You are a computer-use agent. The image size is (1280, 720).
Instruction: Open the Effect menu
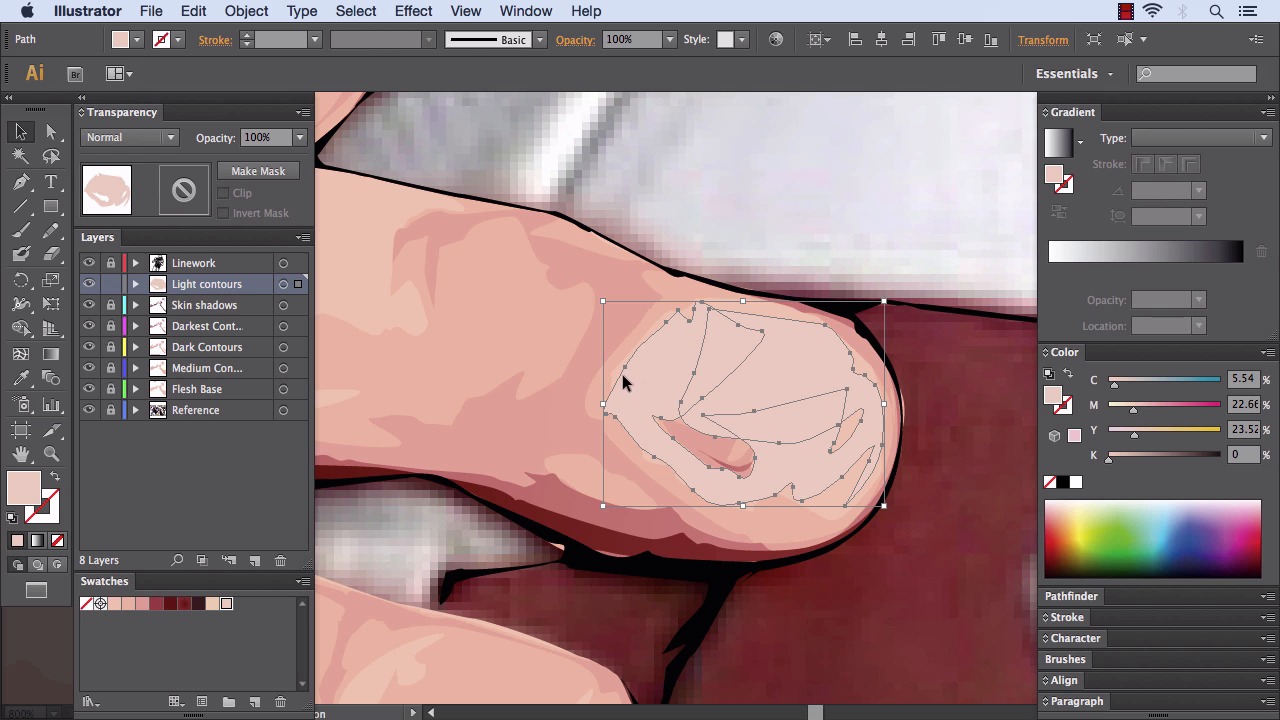[x=413, y=11]
